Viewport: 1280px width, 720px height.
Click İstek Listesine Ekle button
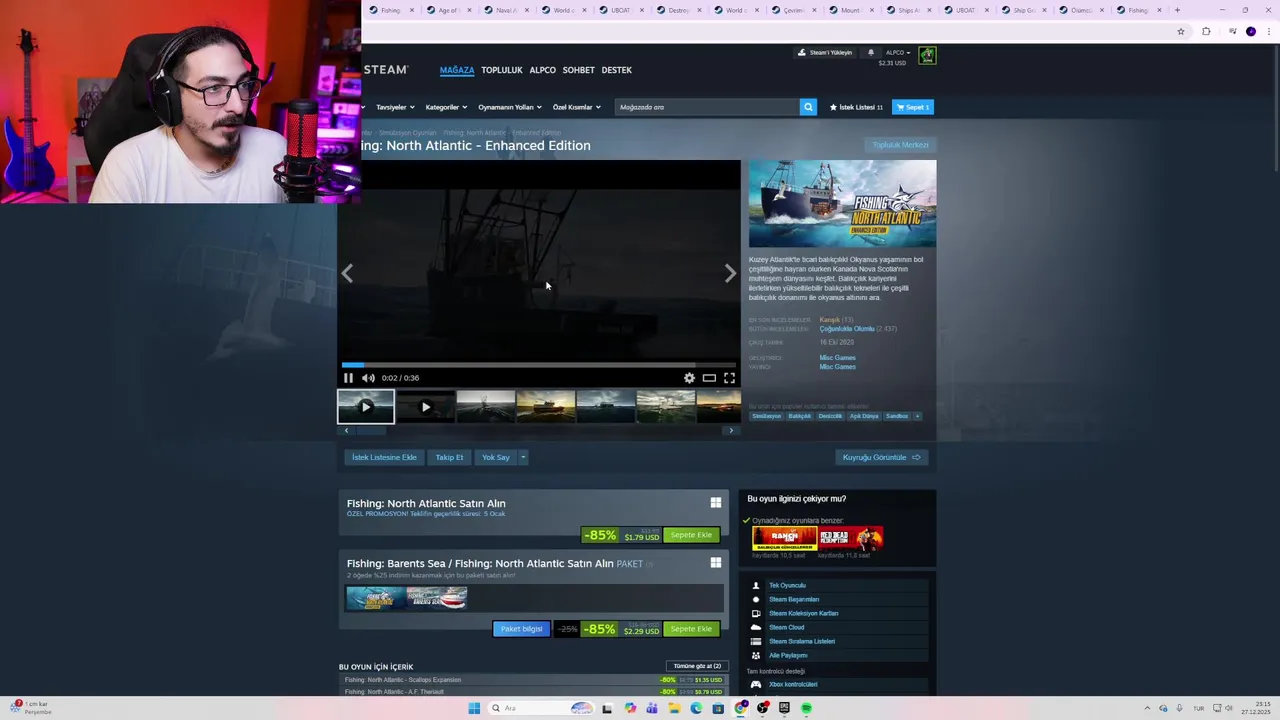tap(384, 457)
